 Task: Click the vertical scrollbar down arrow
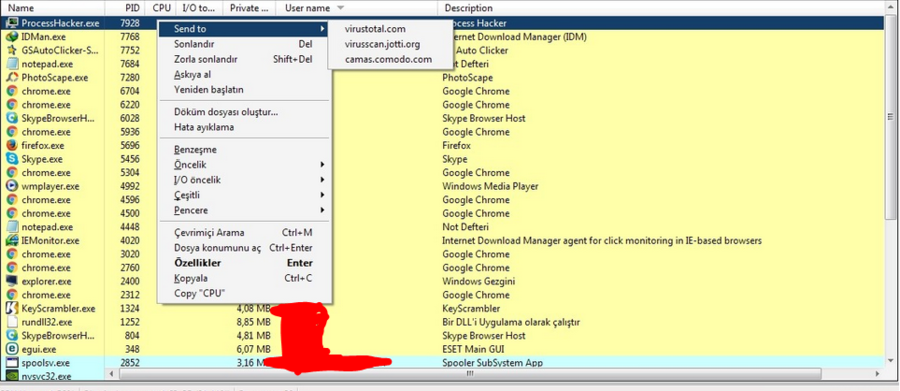(x=891, y=361)
